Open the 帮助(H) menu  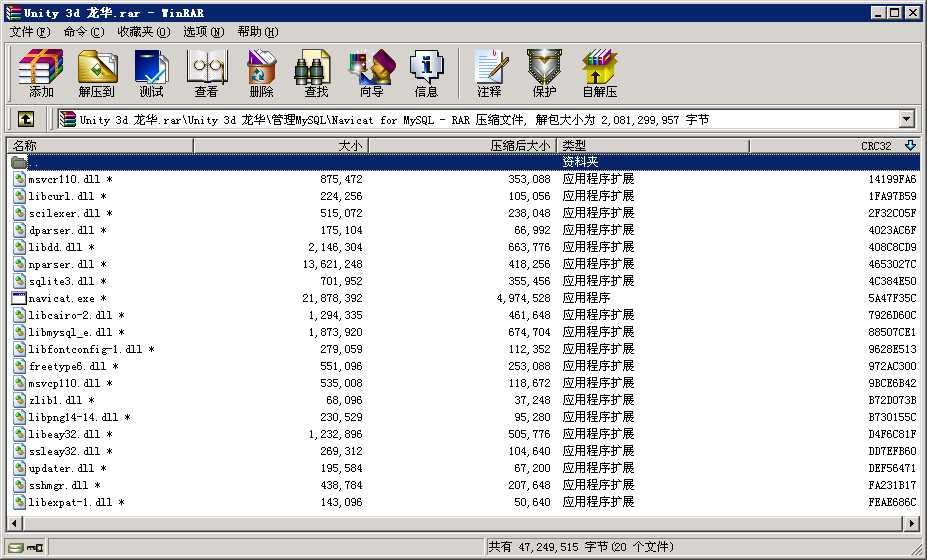click(x=258, y=31)
